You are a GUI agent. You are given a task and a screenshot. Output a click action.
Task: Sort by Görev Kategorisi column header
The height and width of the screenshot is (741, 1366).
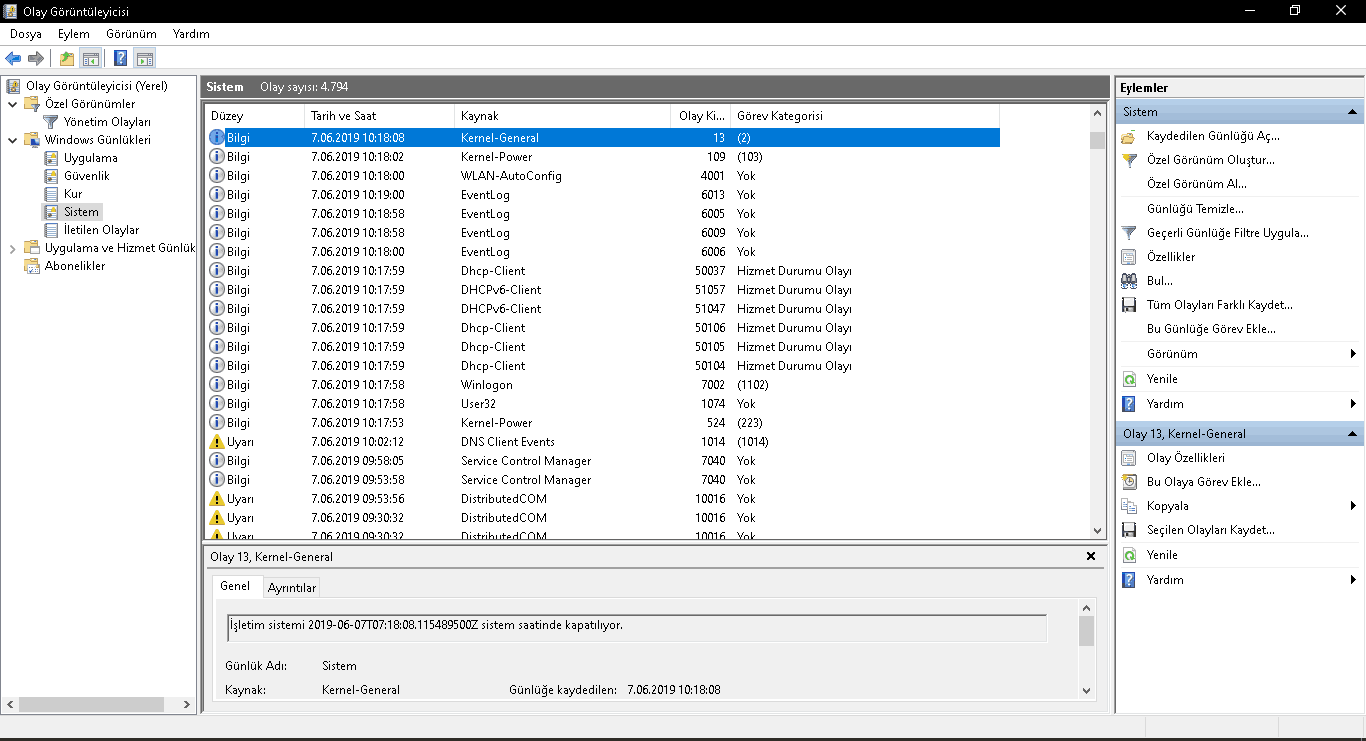[x=865, y=116]
